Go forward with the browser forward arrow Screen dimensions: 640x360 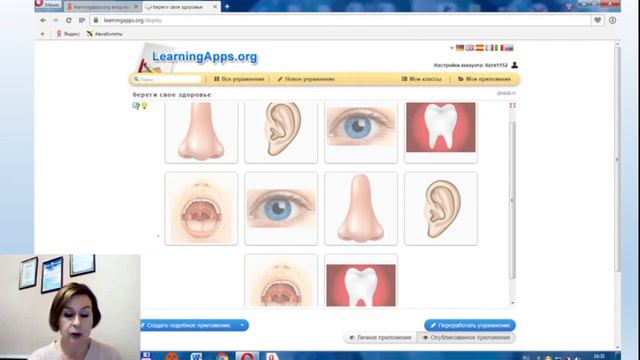pyautogui.click(x=56, y=20)
